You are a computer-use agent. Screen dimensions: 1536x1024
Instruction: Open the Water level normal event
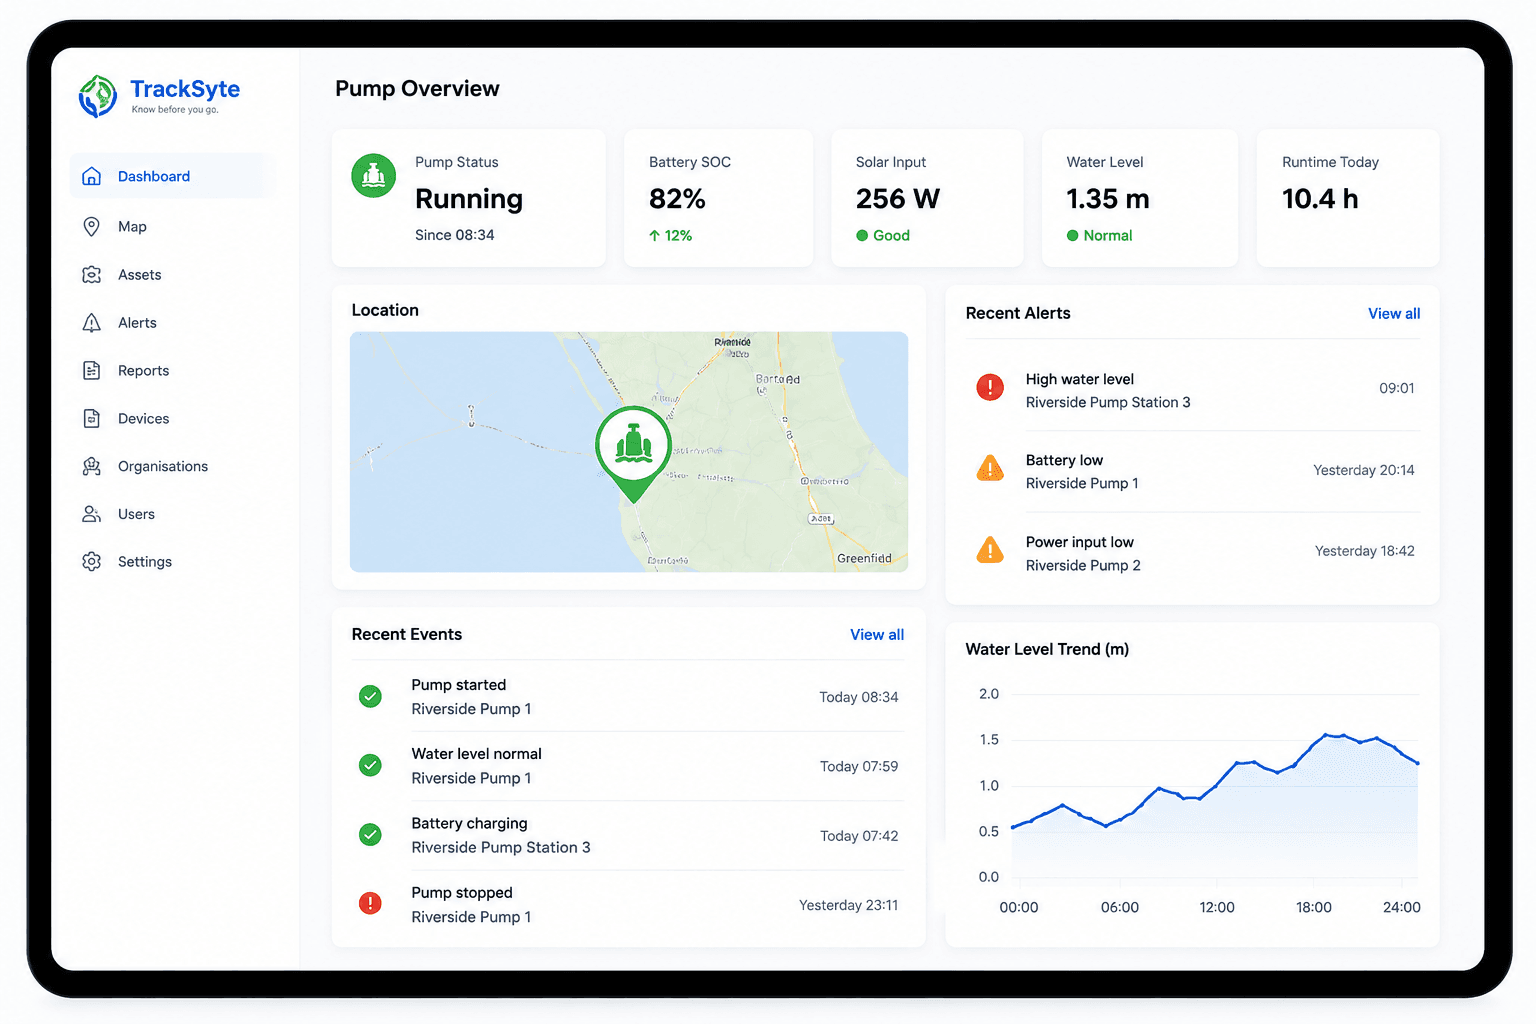(x=628, y=766)
